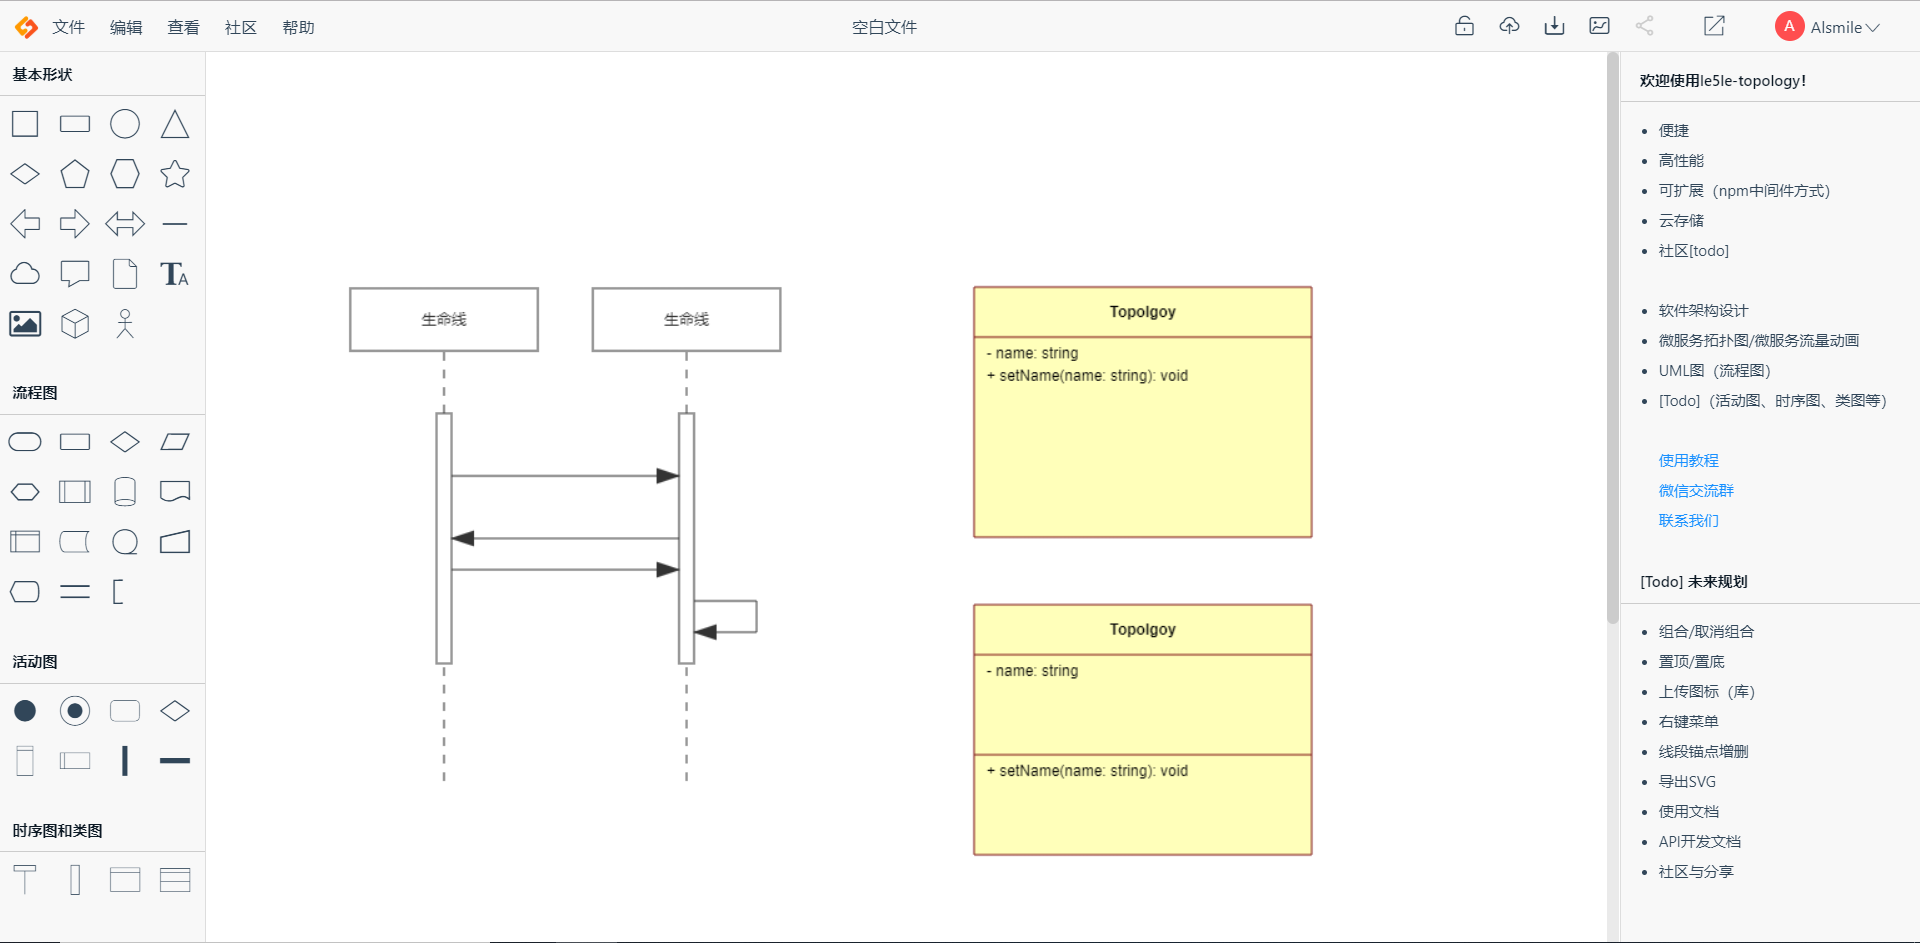
Task: Select the sequence activation focus shape
Action: point(75,880)
